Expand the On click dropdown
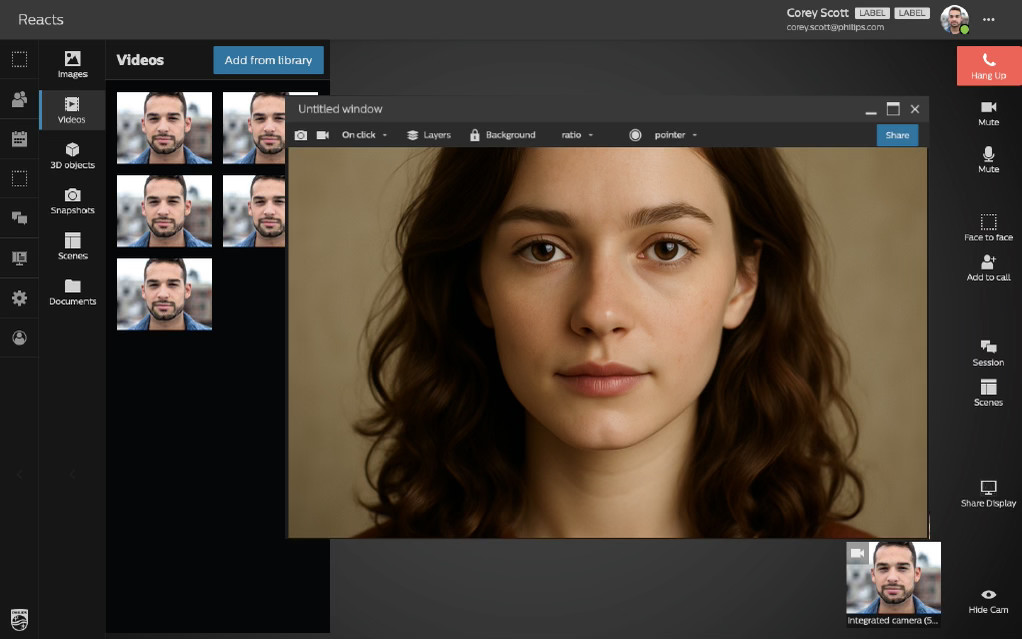1022x639 pixels. click(364, 135)
